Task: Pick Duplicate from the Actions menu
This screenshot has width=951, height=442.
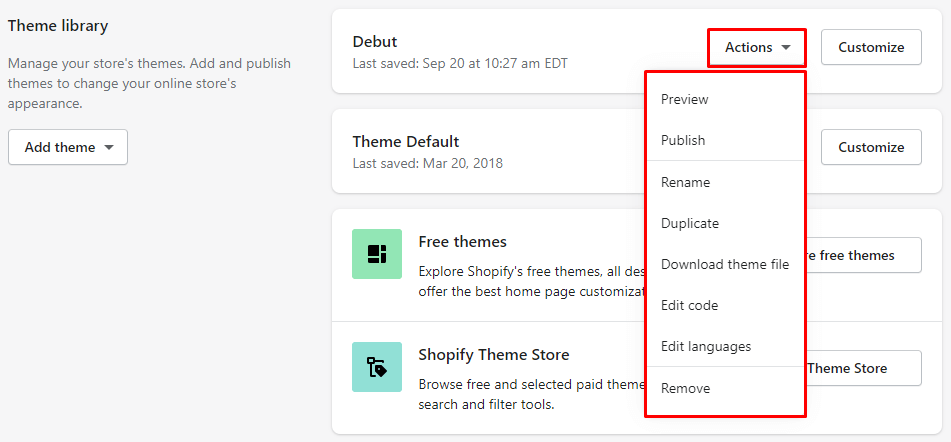Action: (690, 223)
